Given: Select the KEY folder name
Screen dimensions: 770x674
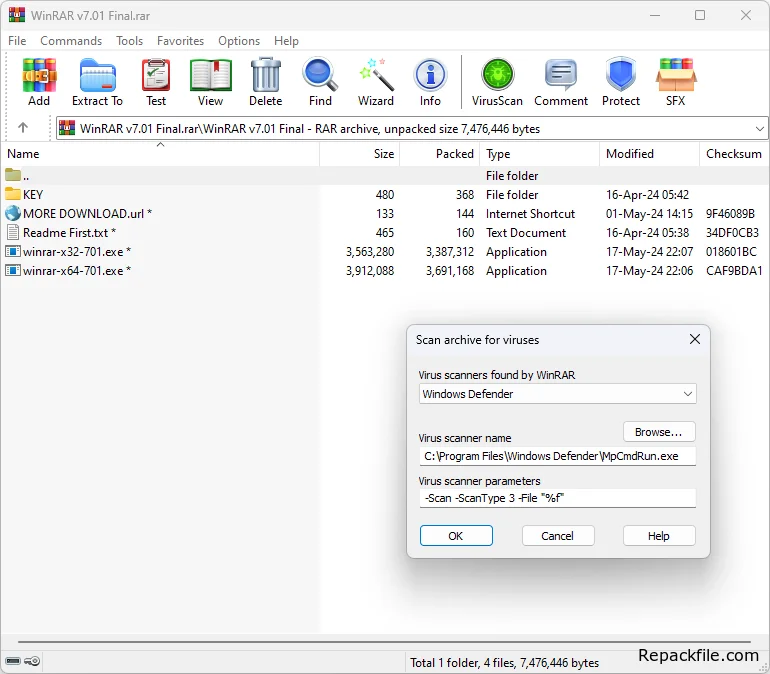Looking at the screenshot, I should [x=33, y=194].
